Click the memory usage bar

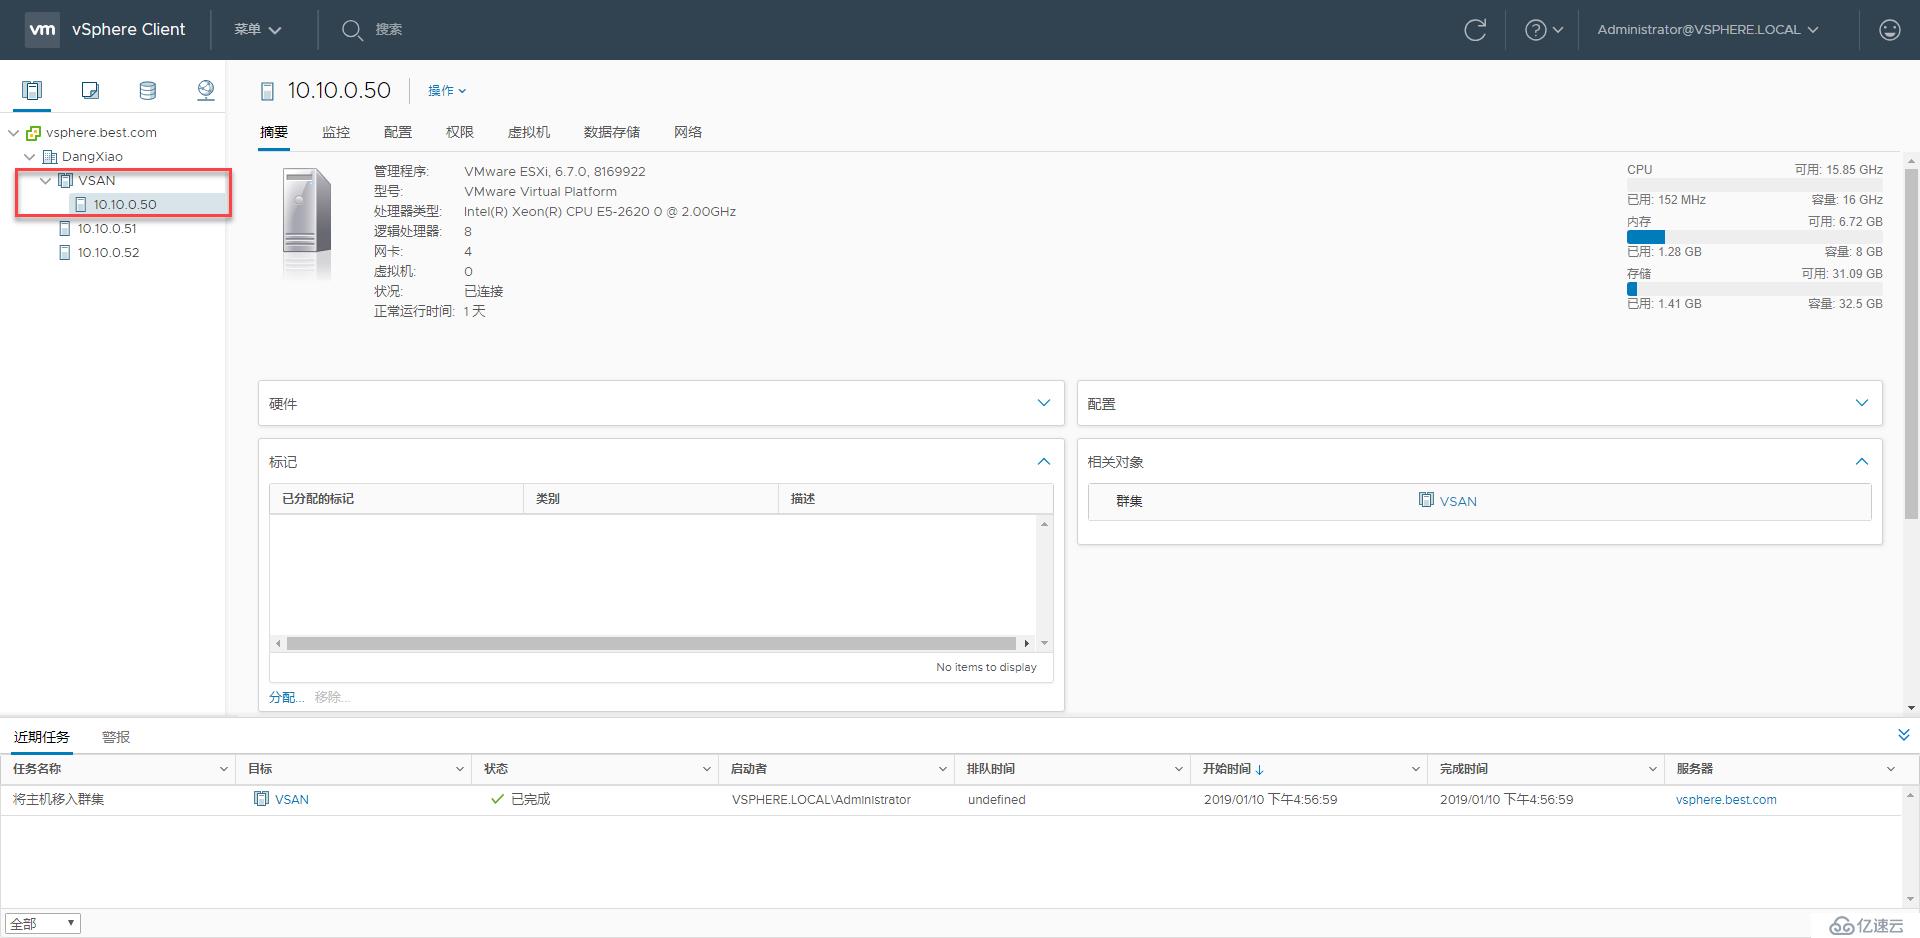(x=1754, y=237)
